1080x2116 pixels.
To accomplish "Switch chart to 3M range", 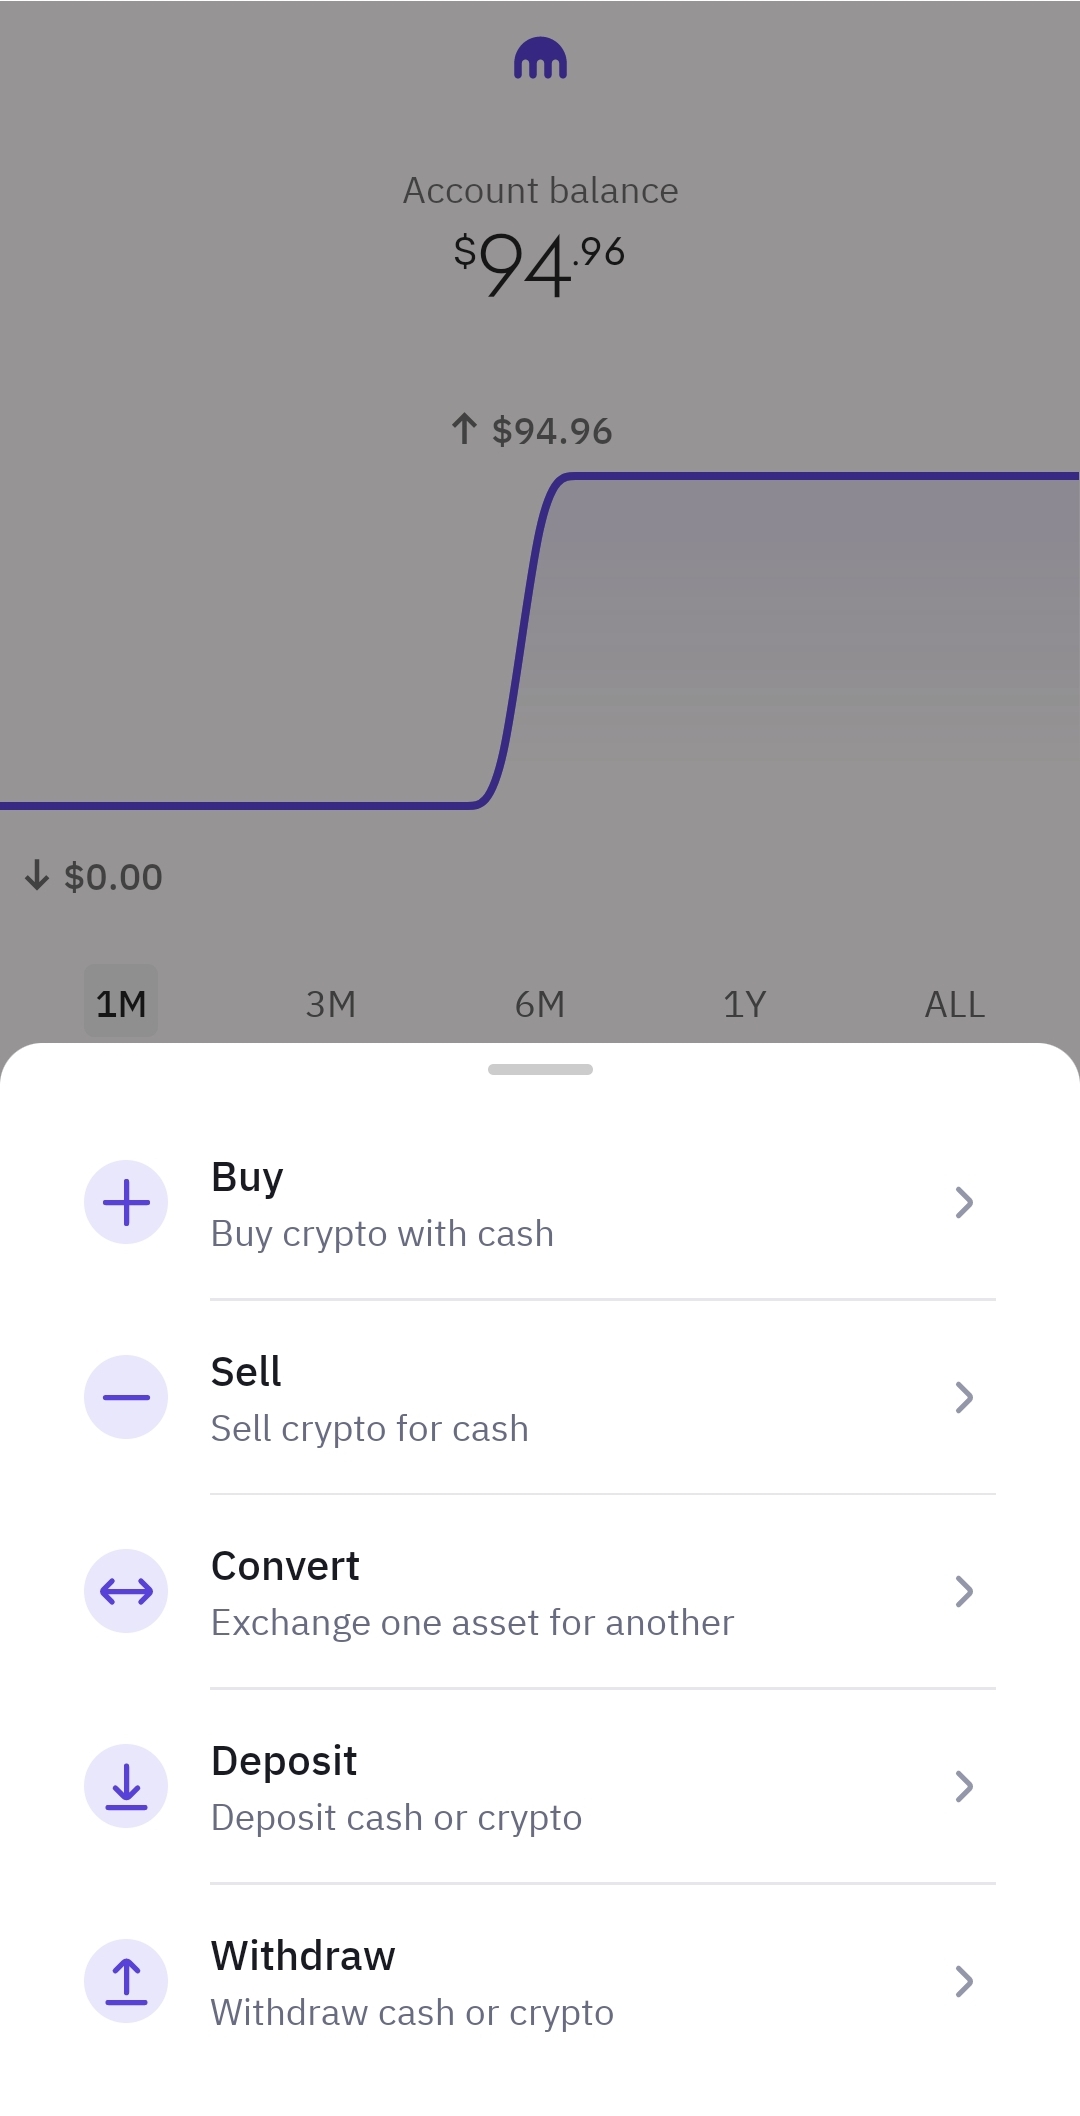I will (331, 1003).
